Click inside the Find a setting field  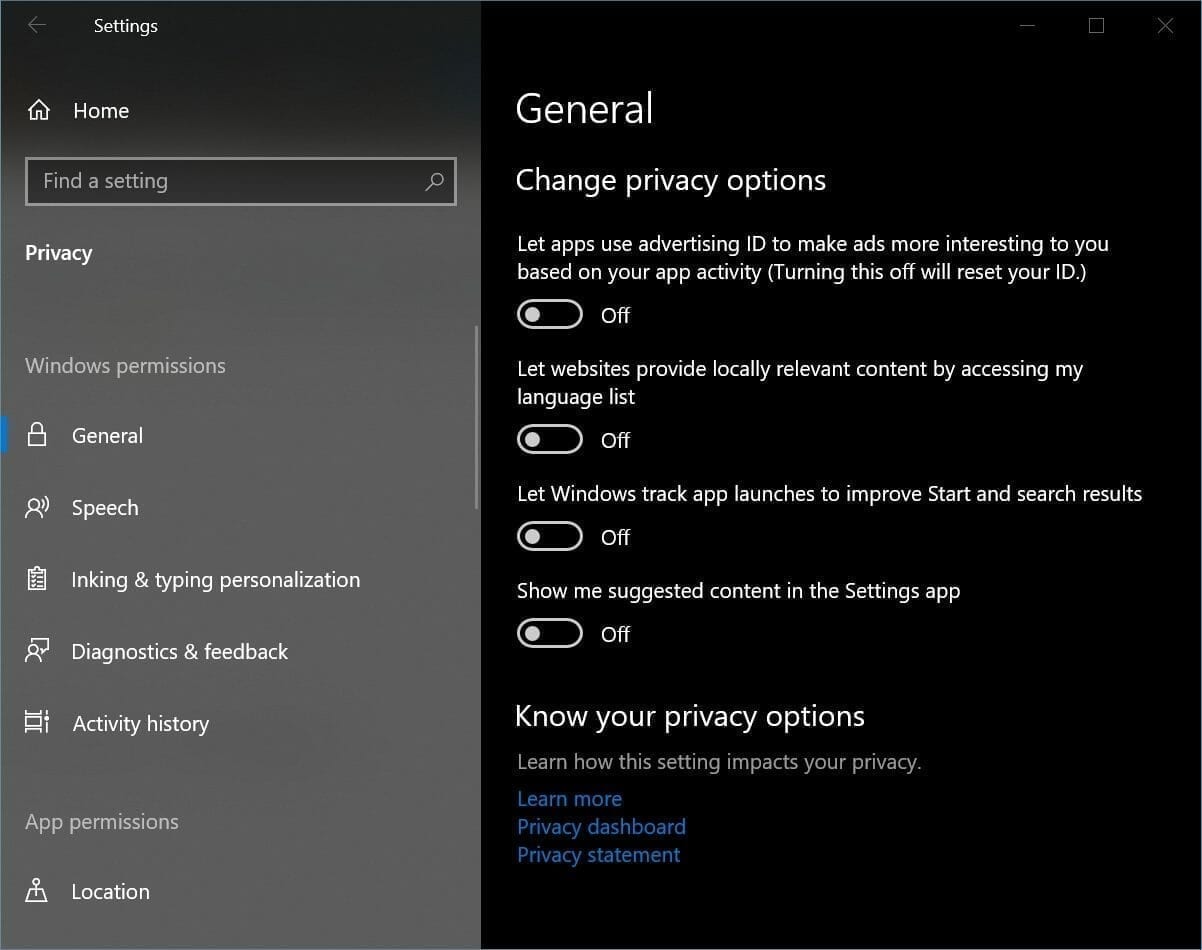pos(200,181)
